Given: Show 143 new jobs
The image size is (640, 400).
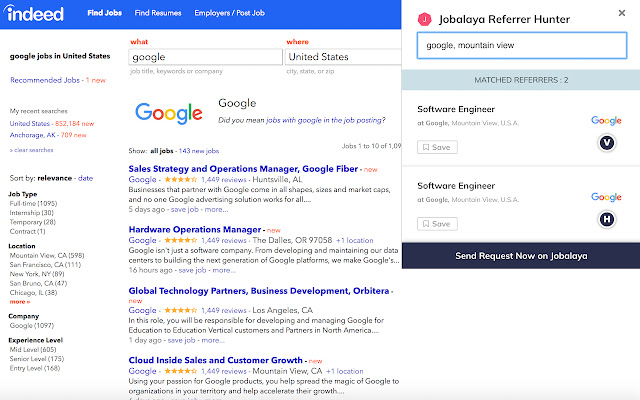Looking at the screenshot, I should point(199,151).
